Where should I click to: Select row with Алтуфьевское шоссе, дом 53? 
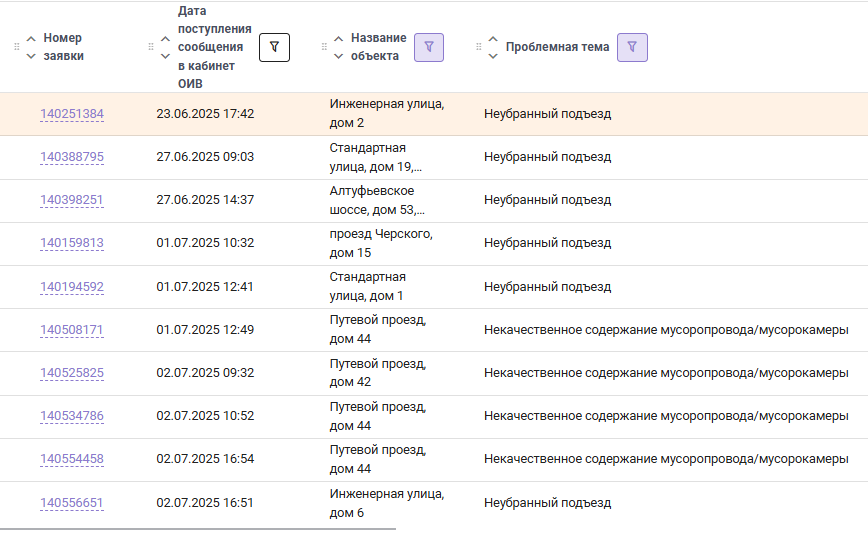pos(434,200)
